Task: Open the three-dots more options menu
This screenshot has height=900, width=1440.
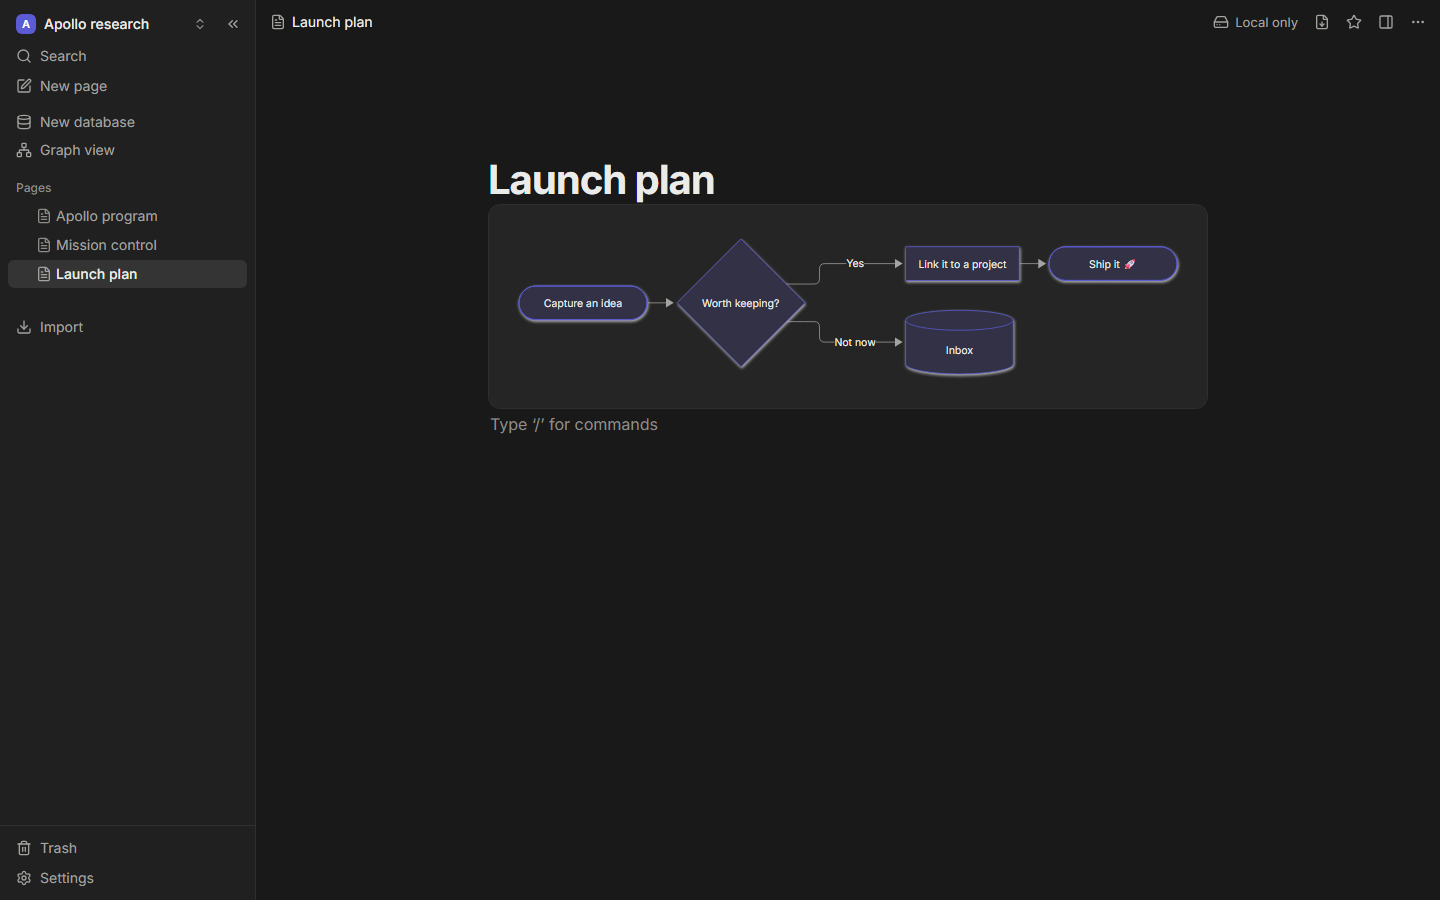Action: (1418, 22)
